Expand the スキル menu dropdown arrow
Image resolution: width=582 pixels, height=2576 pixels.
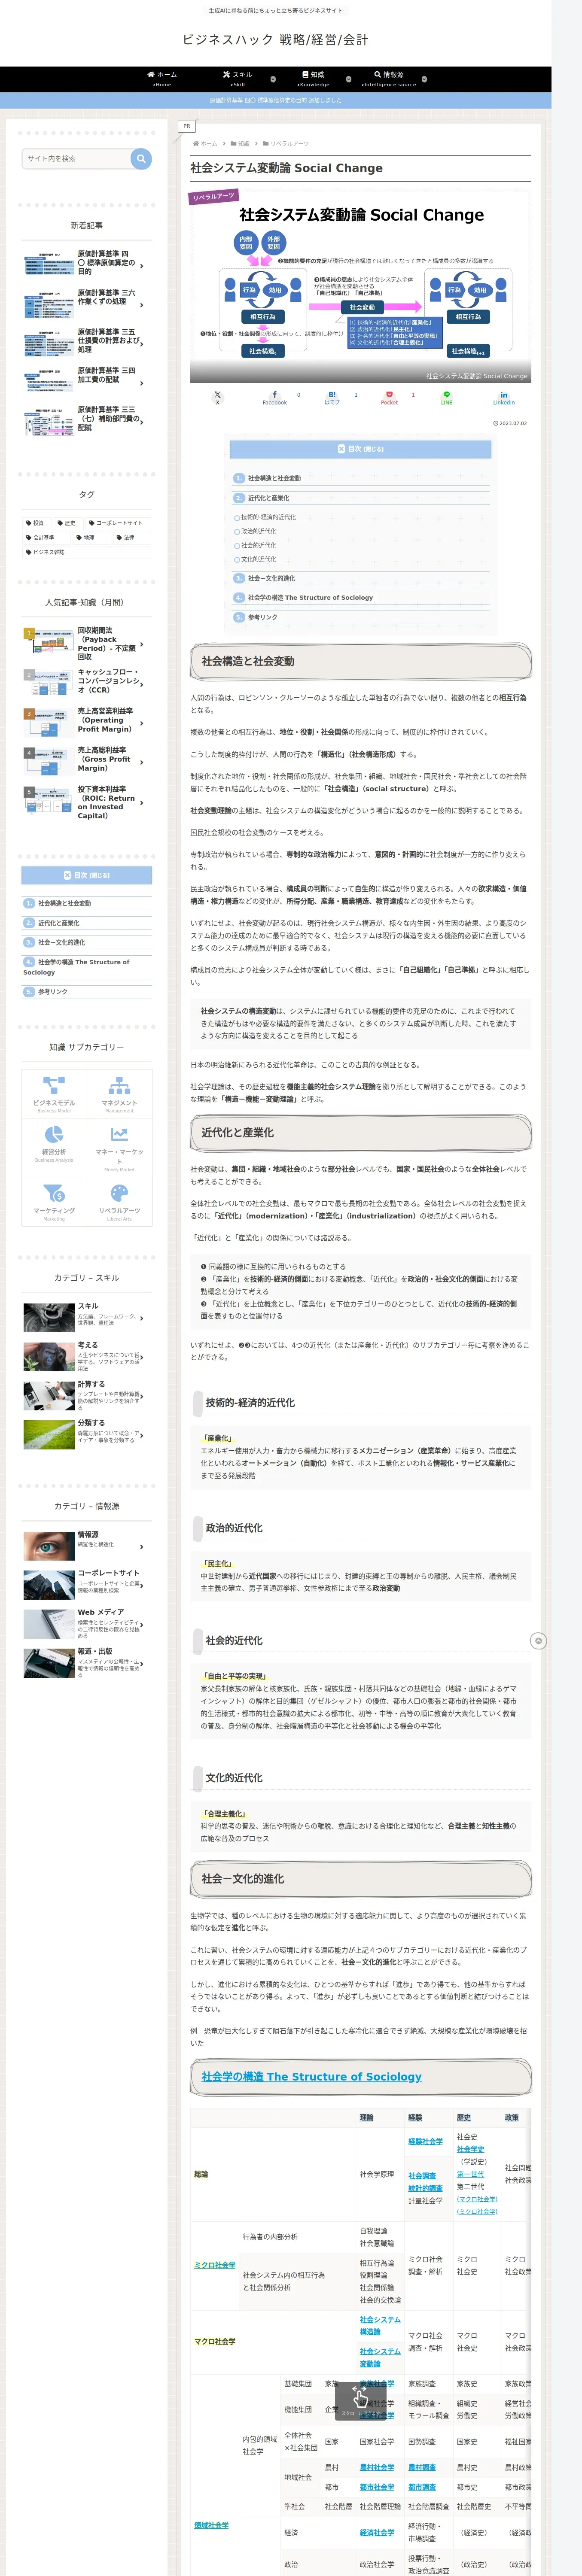273,79
